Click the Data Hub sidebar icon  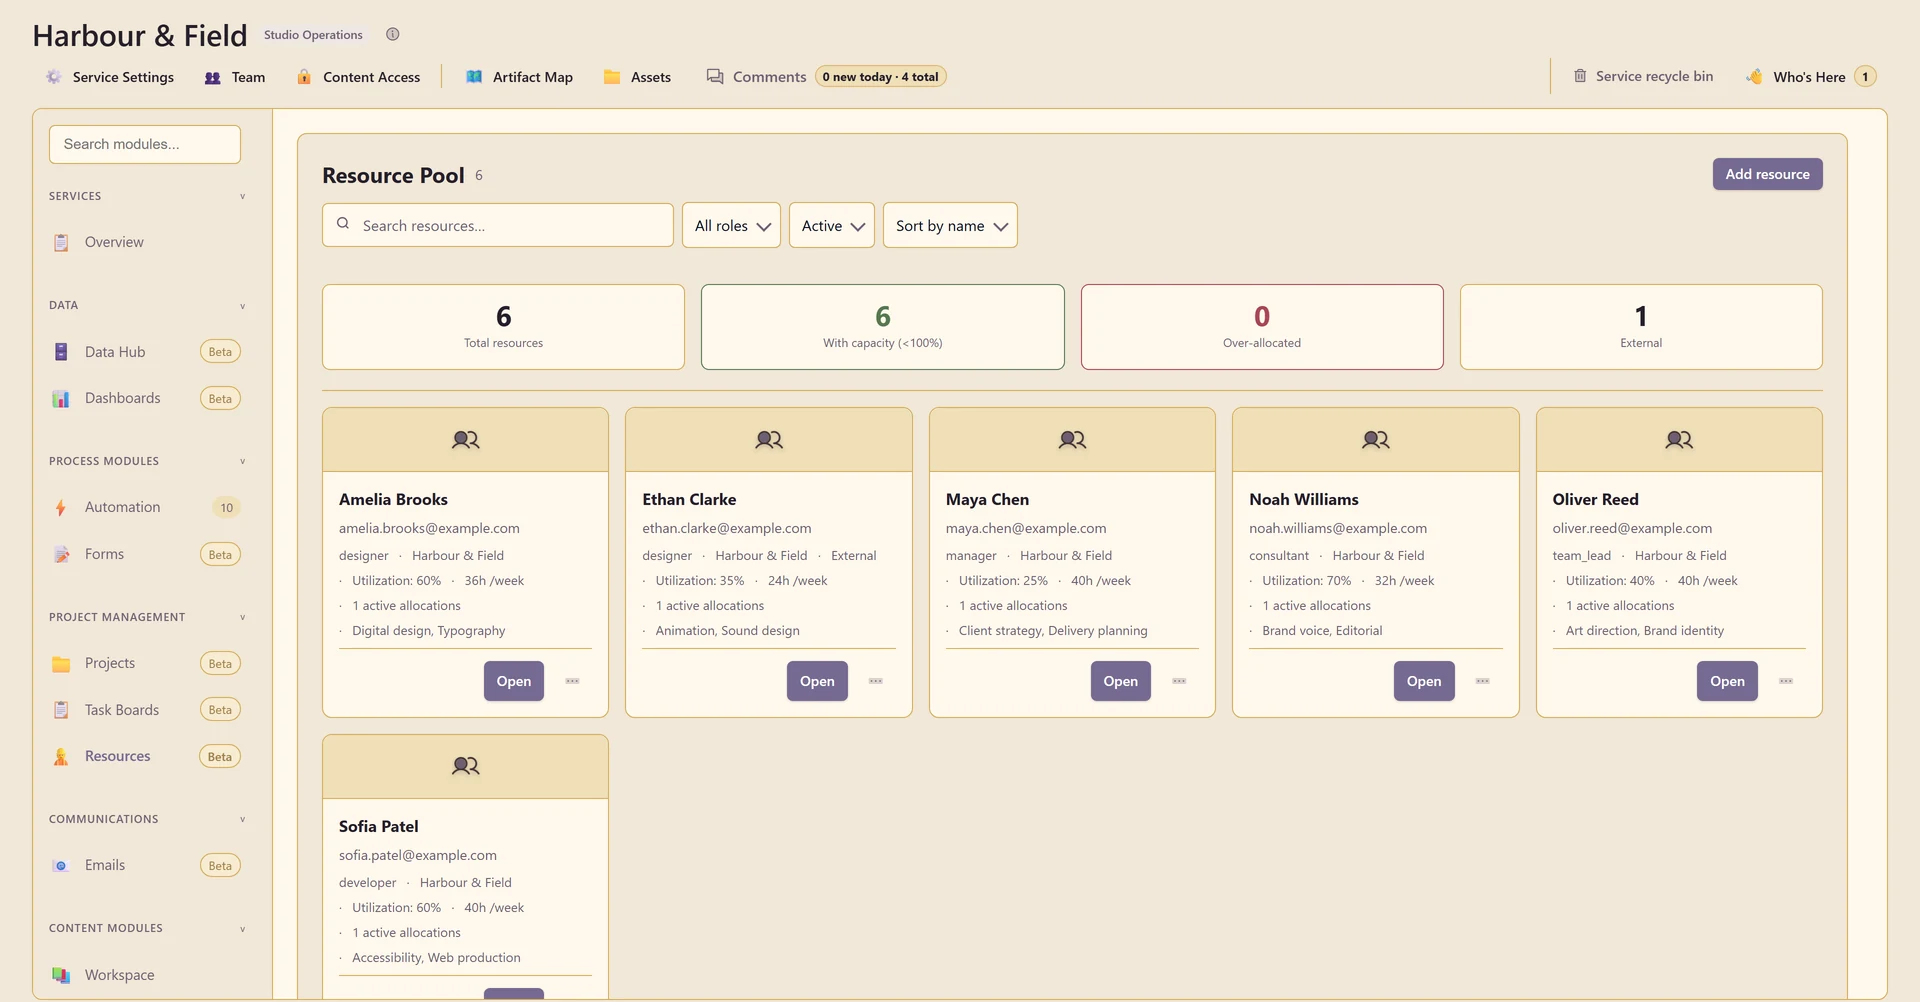pyautogui.click(x=61, y=352)
